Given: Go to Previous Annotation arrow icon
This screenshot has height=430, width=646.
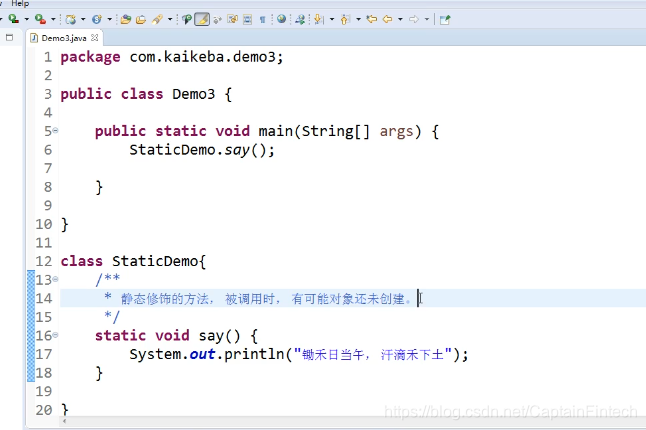Looking at the screenshot, I should point(345,19).
